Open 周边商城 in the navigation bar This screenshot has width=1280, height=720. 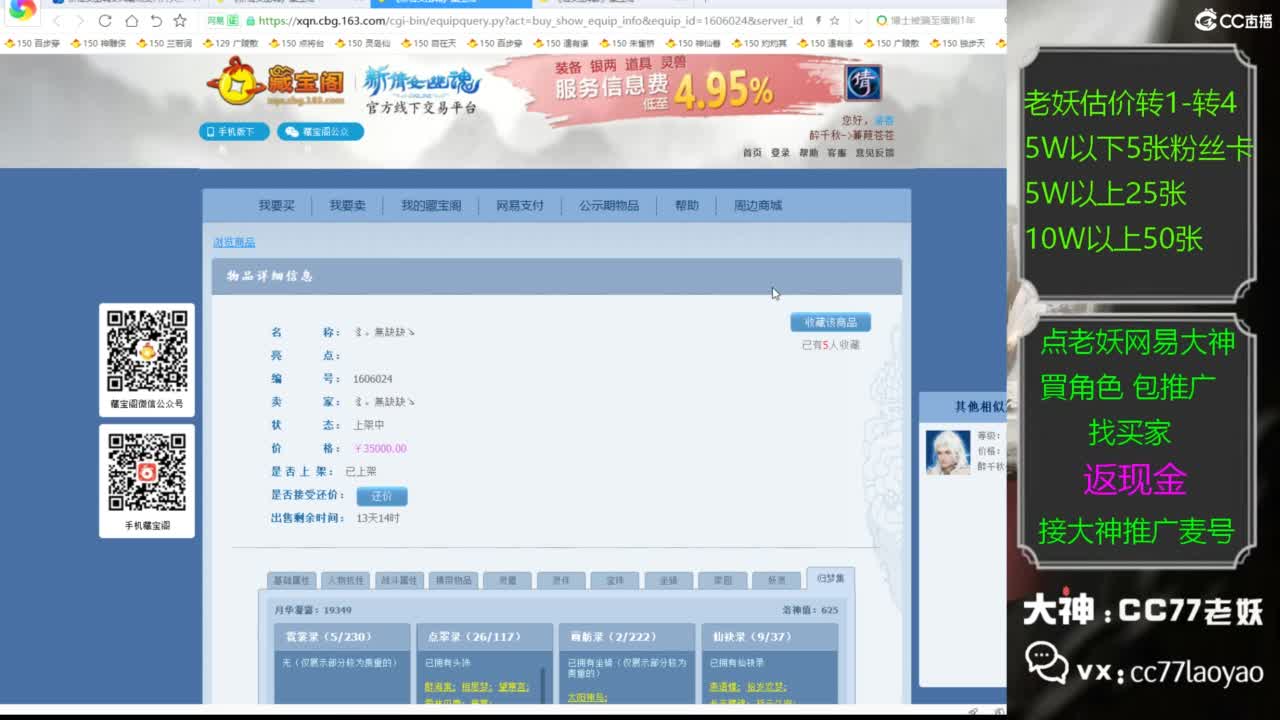point(758,205)
